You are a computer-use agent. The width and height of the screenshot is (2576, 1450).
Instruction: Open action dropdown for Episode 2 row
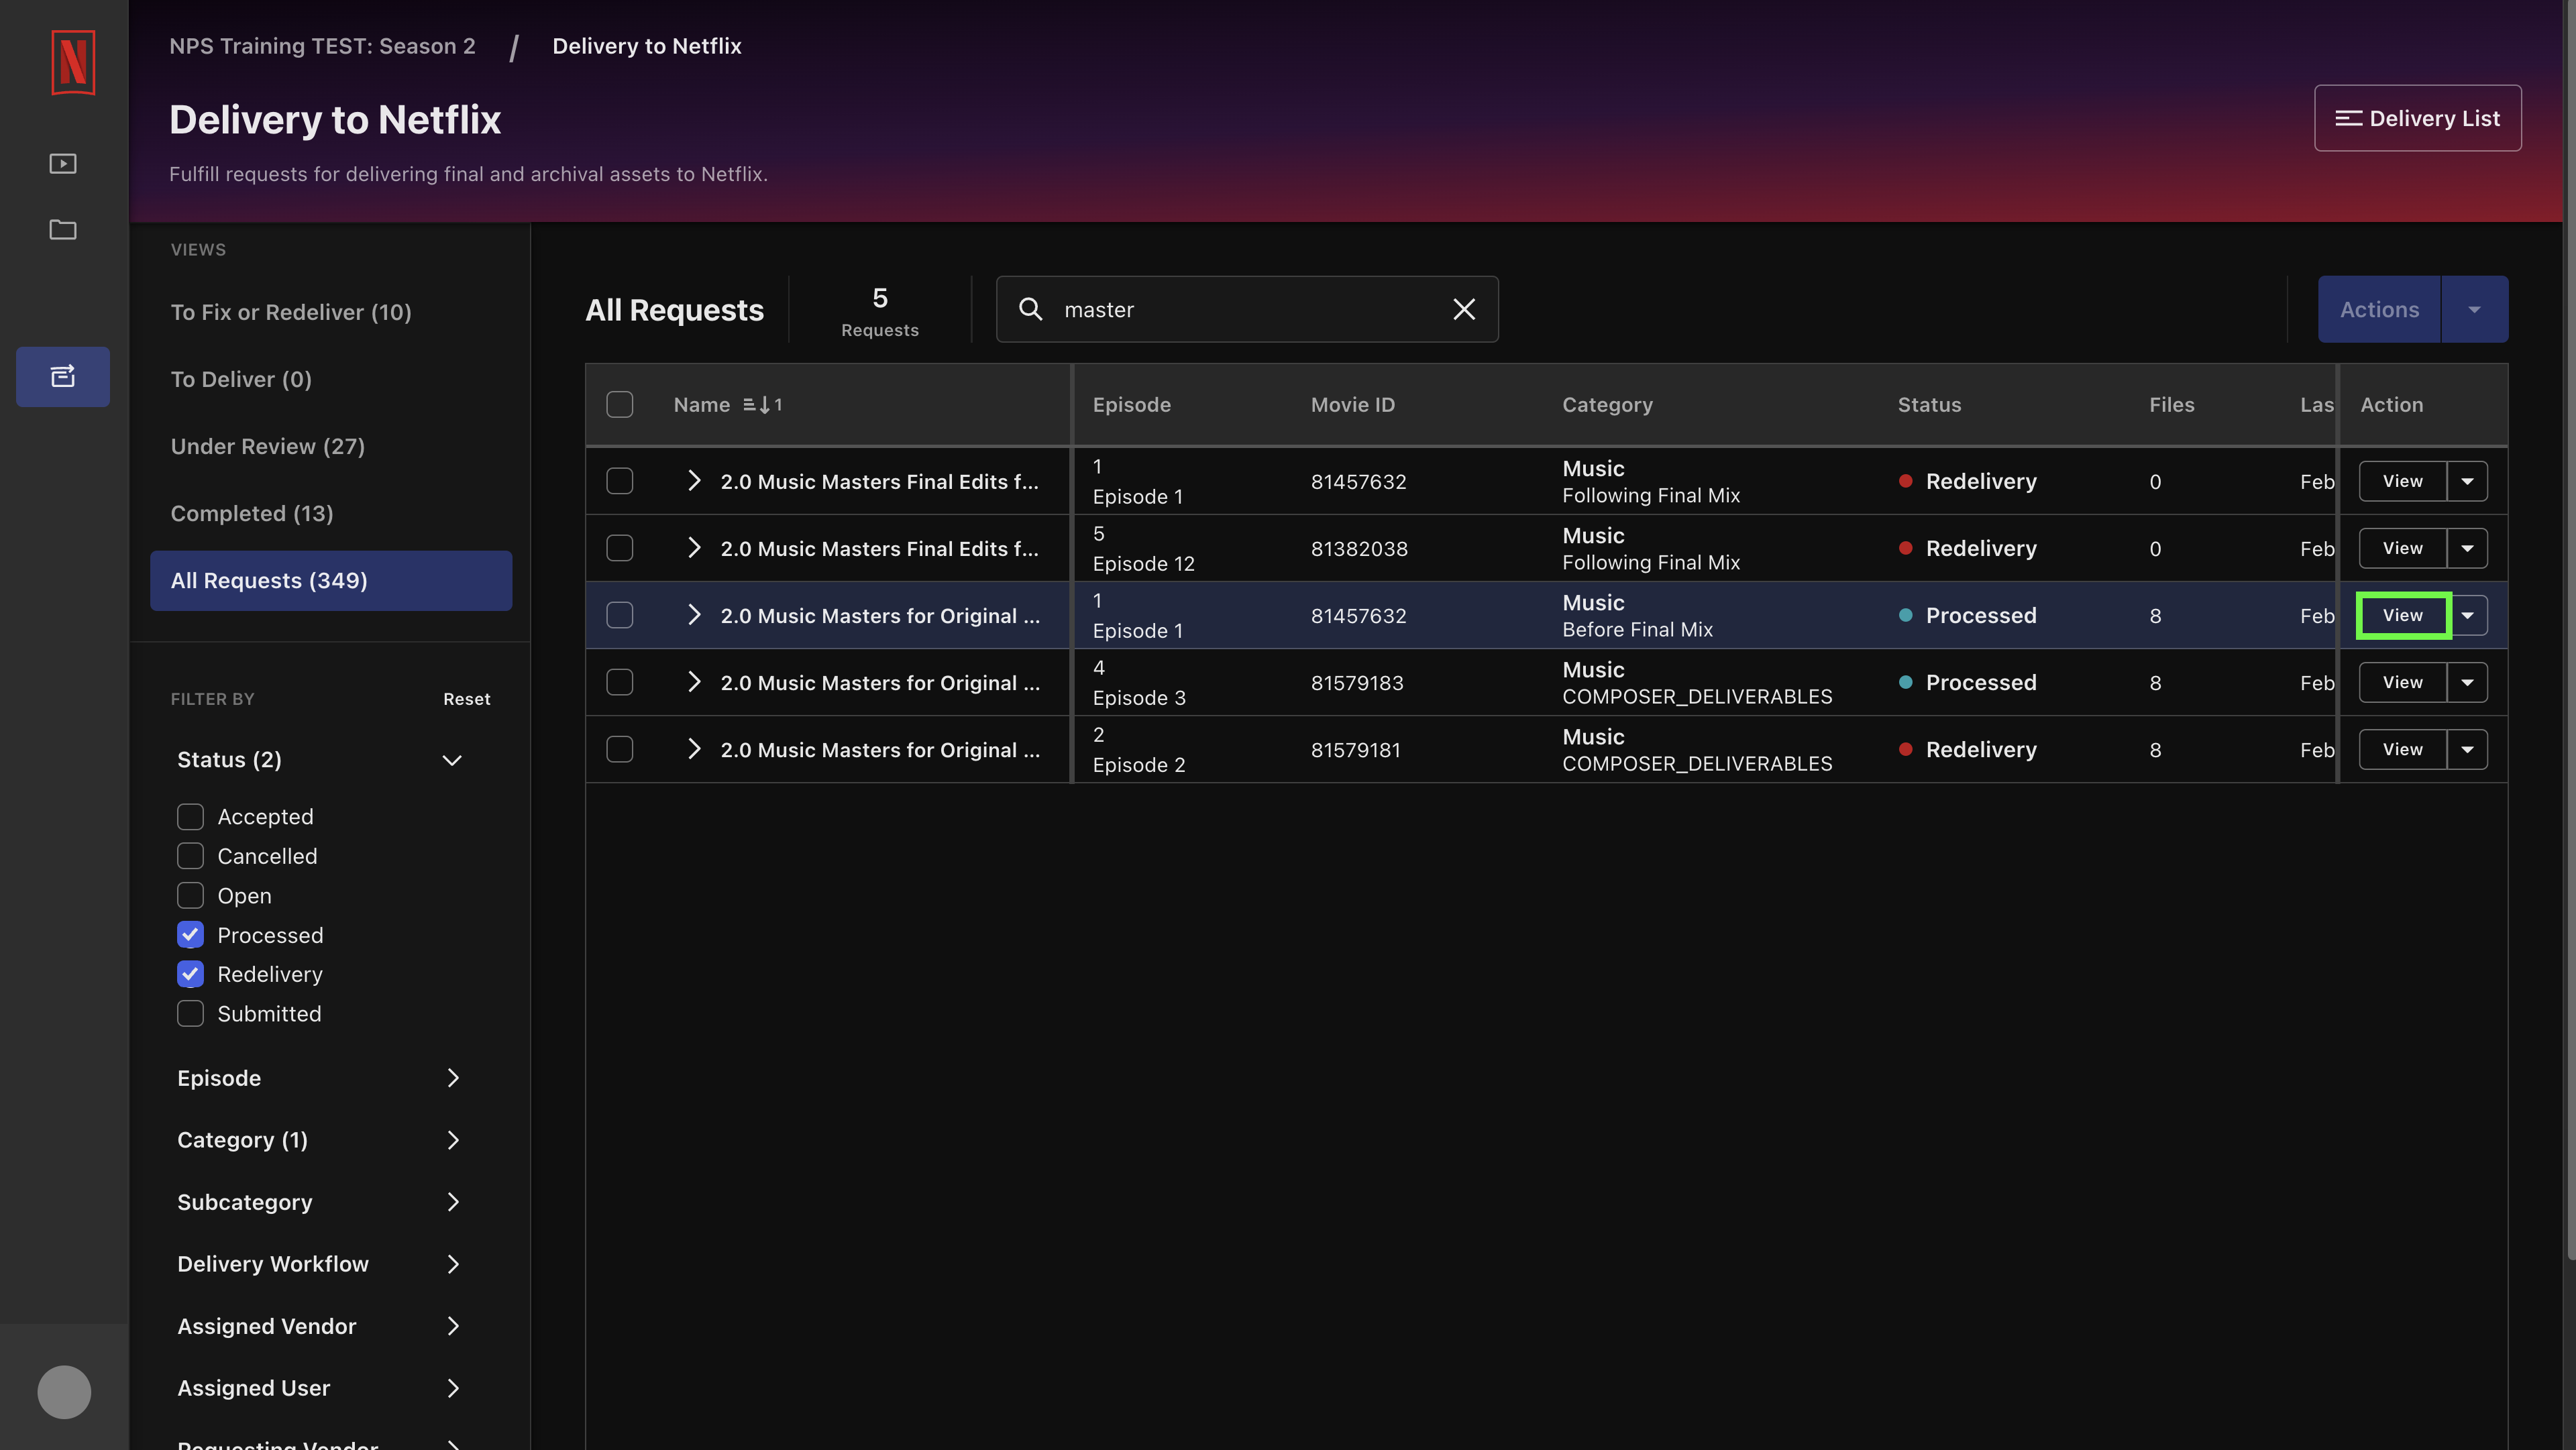(x=2467, y=749)
